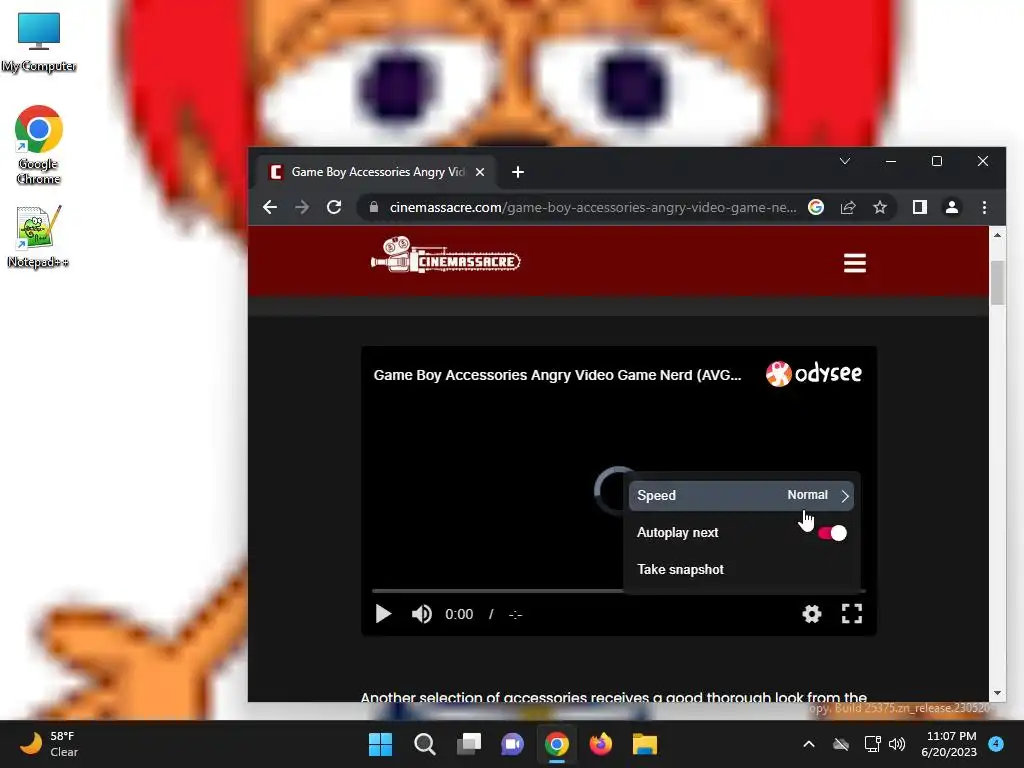
Task: Play the Odysee video
Action: (383, 614)
